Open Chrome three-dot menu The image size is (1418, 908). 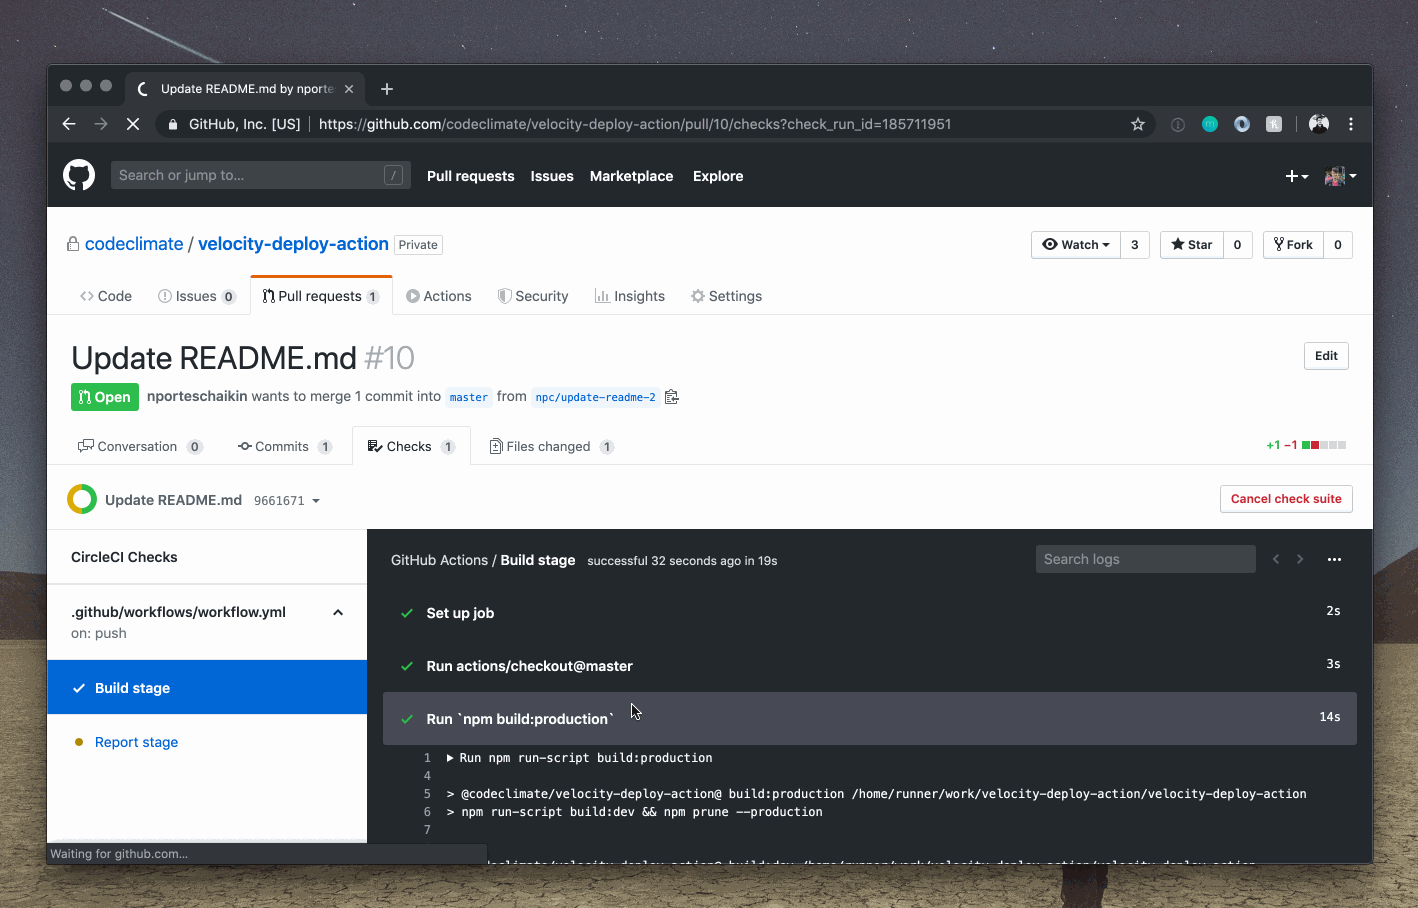(1351, 124)
